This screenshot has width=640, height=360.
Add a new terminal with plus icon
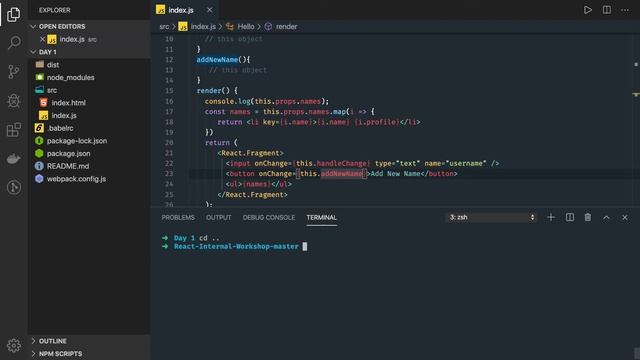pyautogui.click(x=551, y=217)
